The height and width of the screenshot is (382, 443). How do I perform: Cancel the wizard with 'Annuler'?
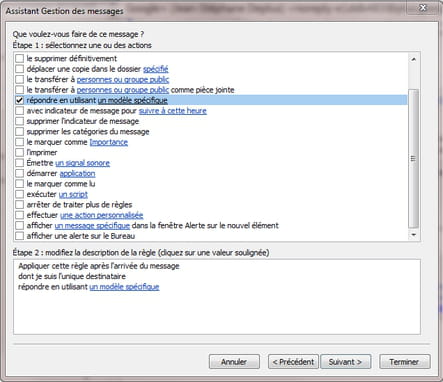[x=234, y=362]
